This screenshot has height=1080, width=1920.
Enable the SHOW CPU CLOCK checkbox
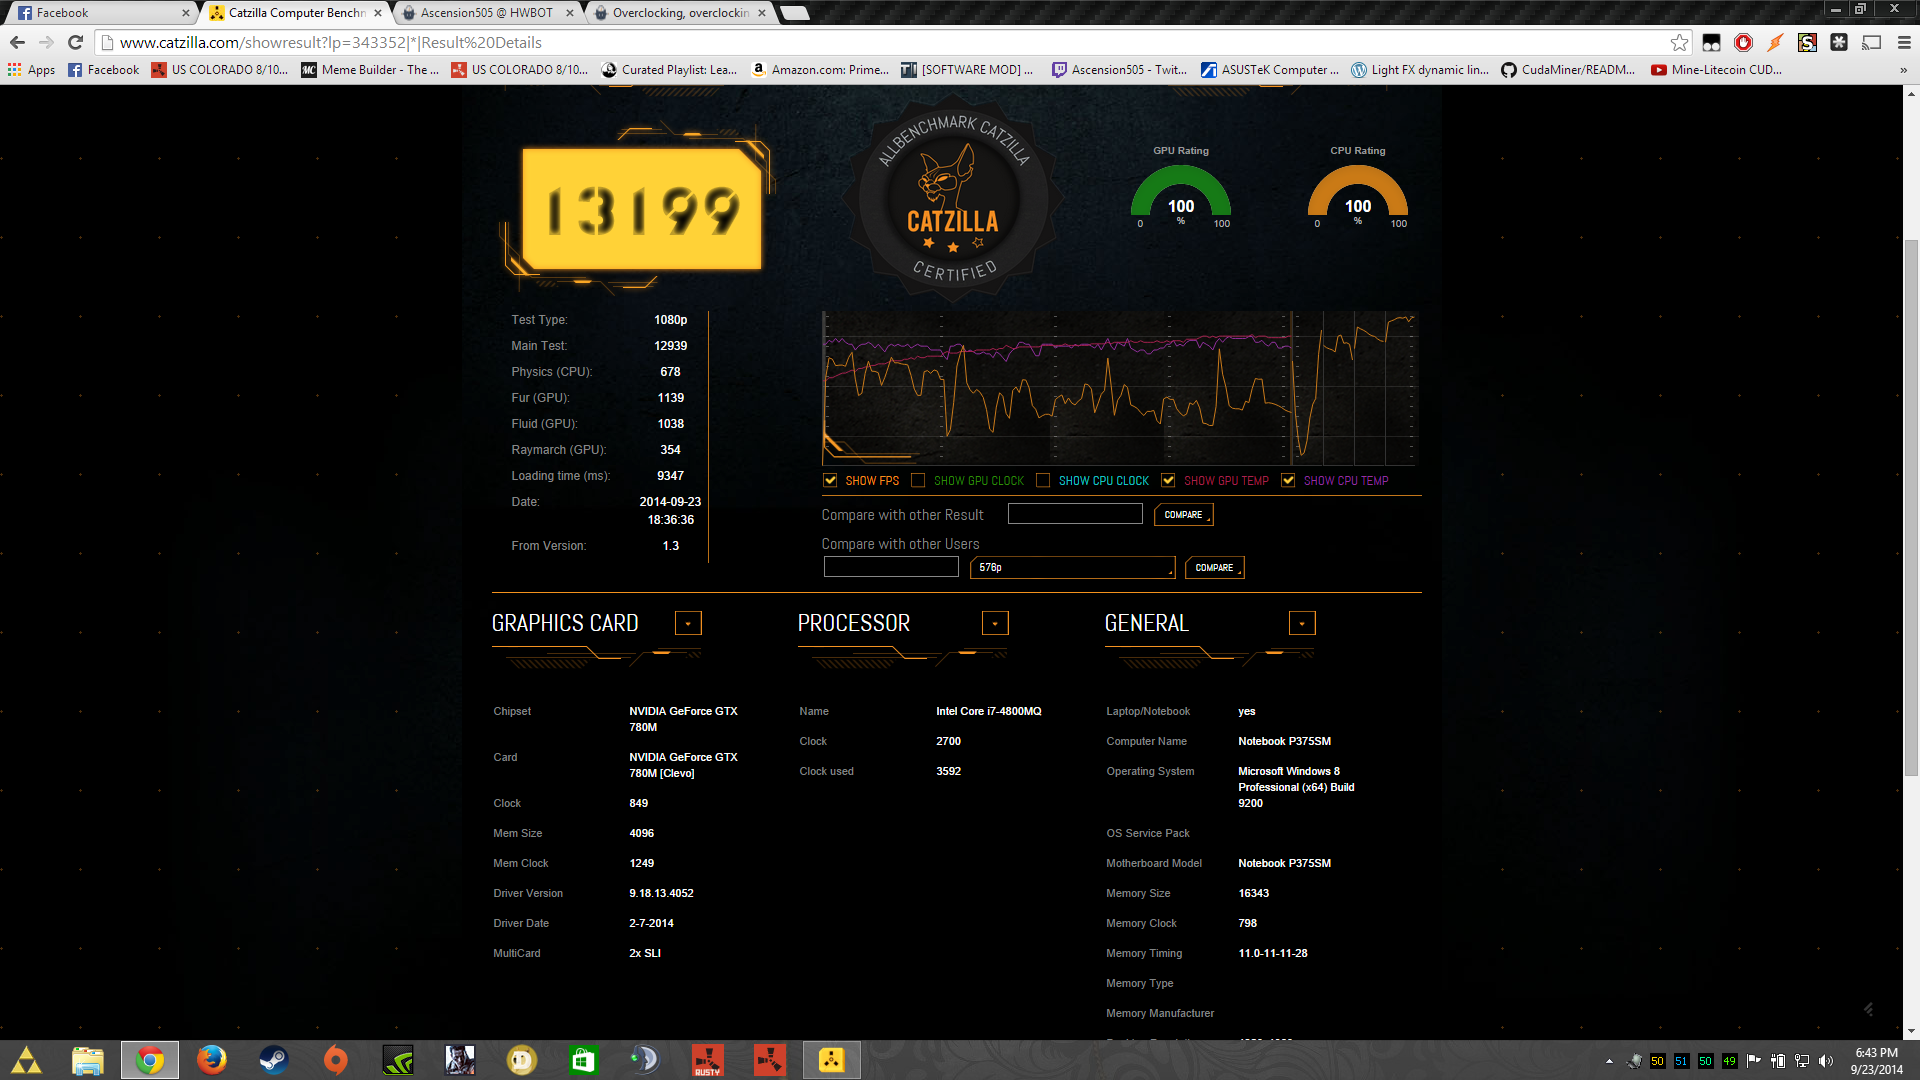click(1043, 480)
